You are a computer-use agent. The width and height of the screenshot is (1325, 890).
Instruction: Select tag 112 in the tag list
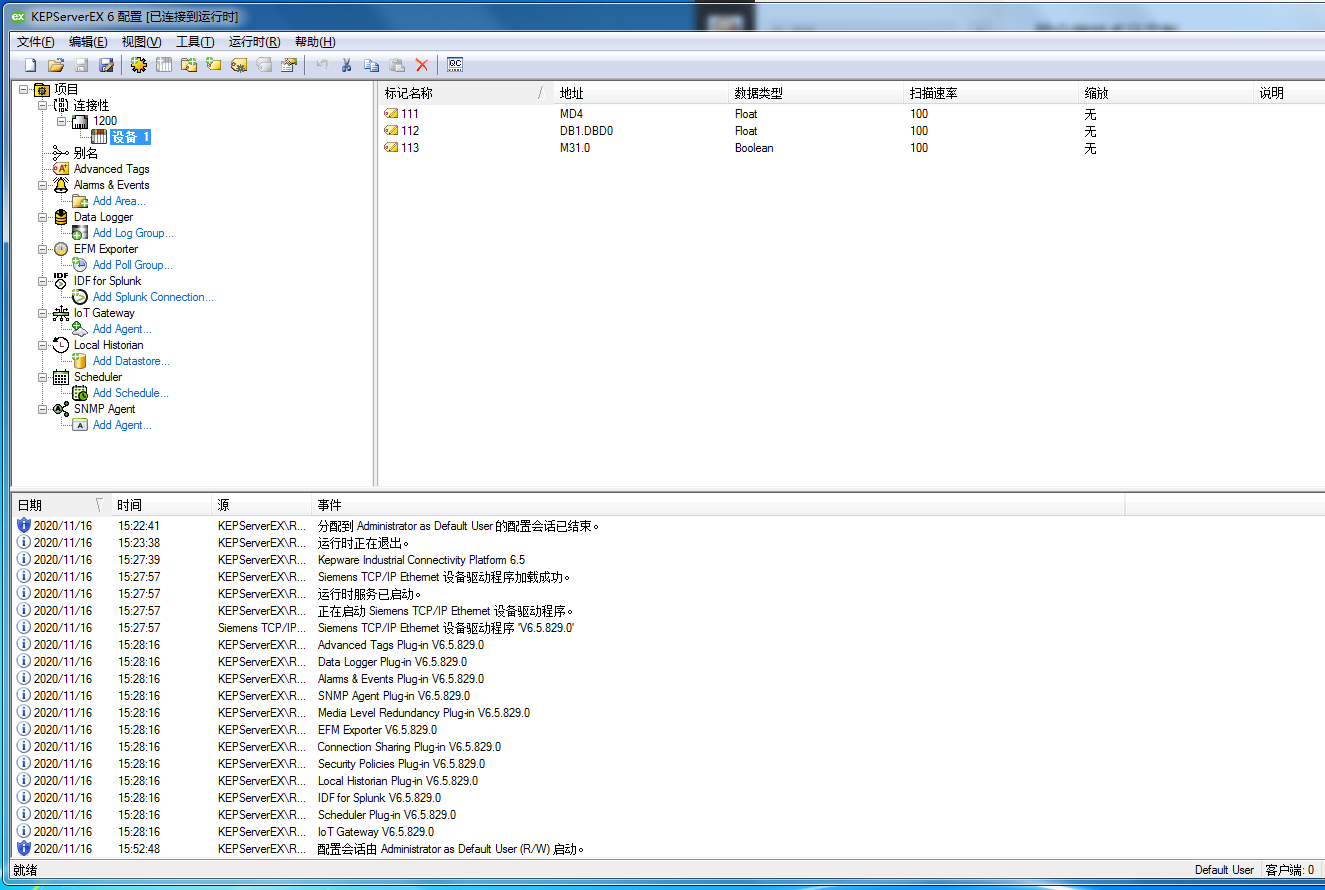[410, 131]
